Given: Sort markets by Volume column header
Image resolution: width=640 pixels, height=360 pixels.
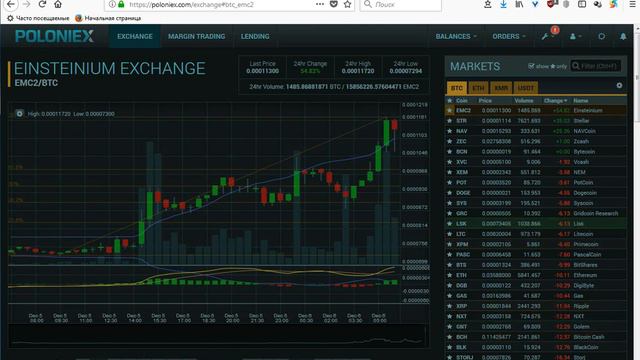Looking at the screenshot, I should click(x=524, y=100).
